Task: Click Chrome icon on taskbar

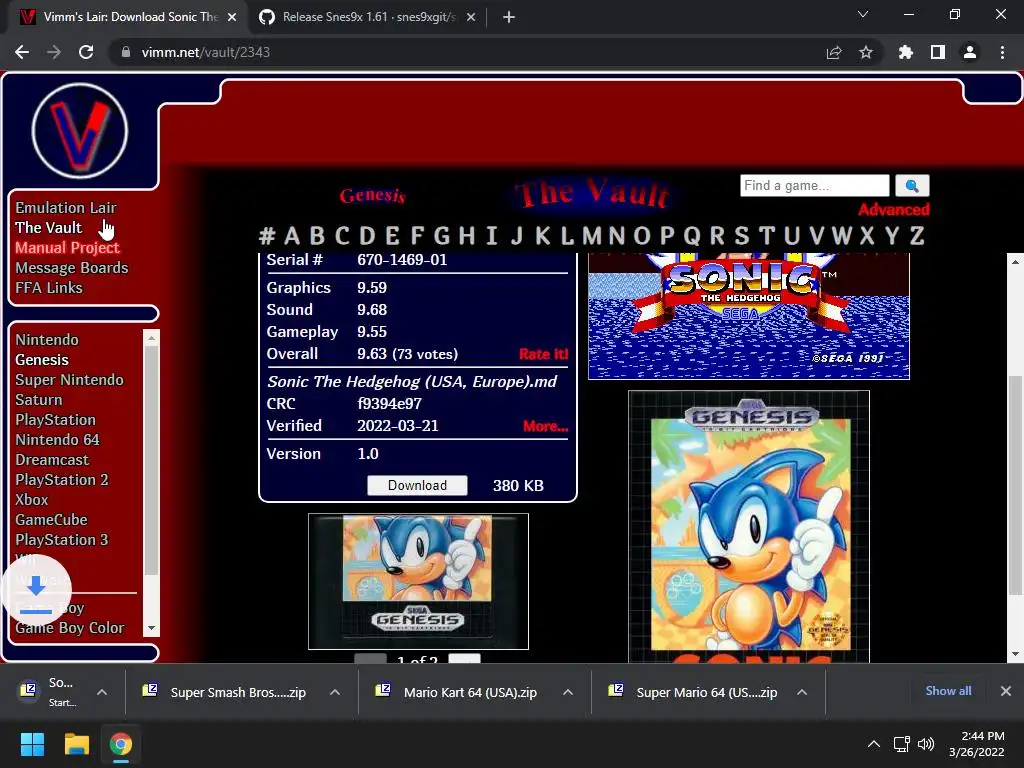Action: pyautogui.click(x=120, y=744)
